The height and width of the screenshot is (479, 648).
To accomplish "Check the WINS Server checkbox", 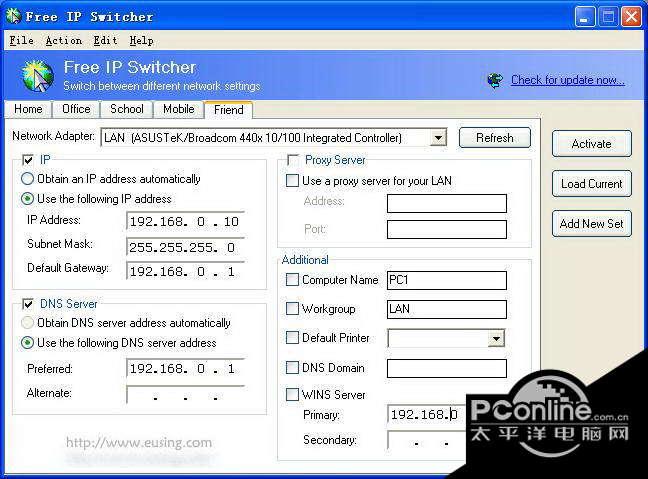I will pos(292,394).
